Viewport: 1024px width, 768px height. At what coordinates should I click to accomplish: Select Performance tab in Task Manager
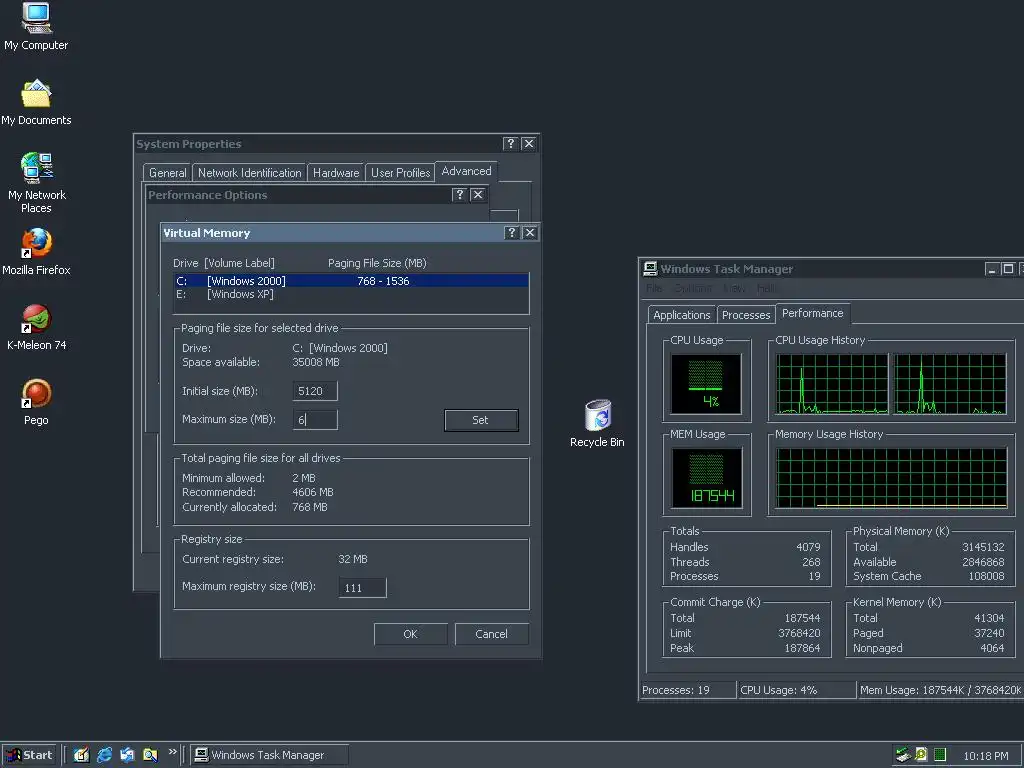(812, 313)
